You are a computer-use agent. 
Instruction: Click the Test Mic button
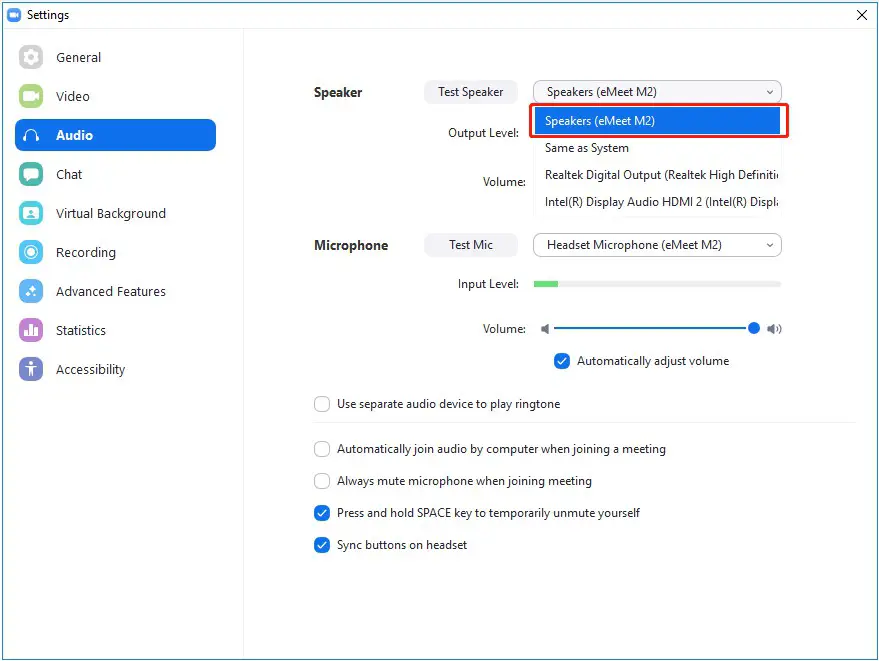tap(470, 245)
